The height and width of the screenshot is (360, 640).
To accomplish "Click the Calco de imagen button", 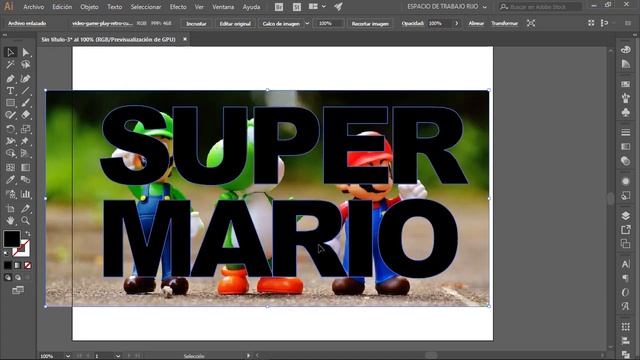I will [281, 24].
